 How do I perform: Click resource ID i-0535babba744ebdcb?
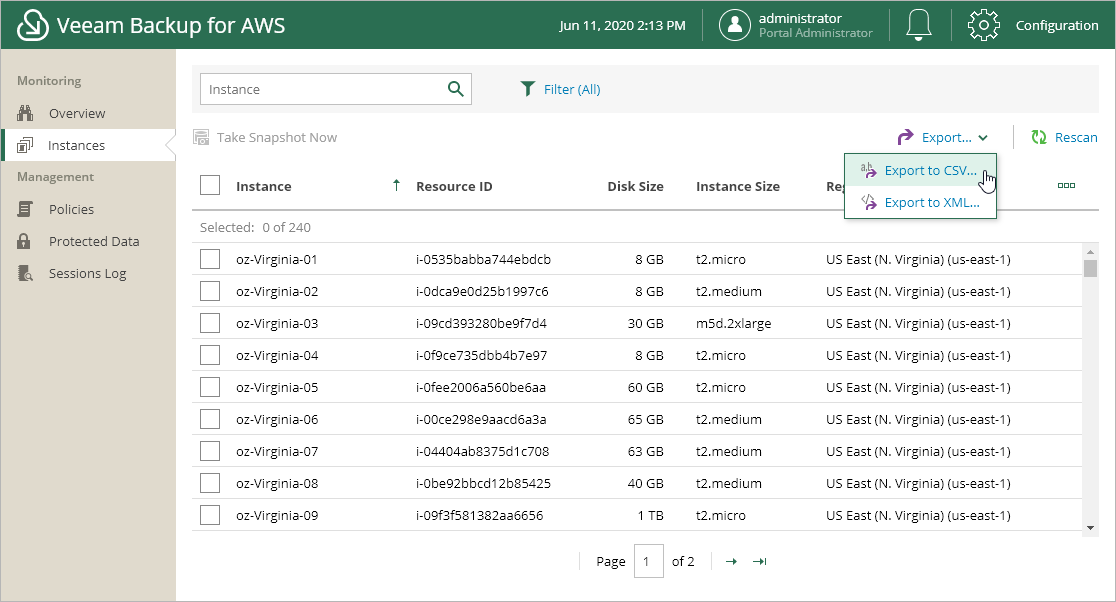(483, 259)
